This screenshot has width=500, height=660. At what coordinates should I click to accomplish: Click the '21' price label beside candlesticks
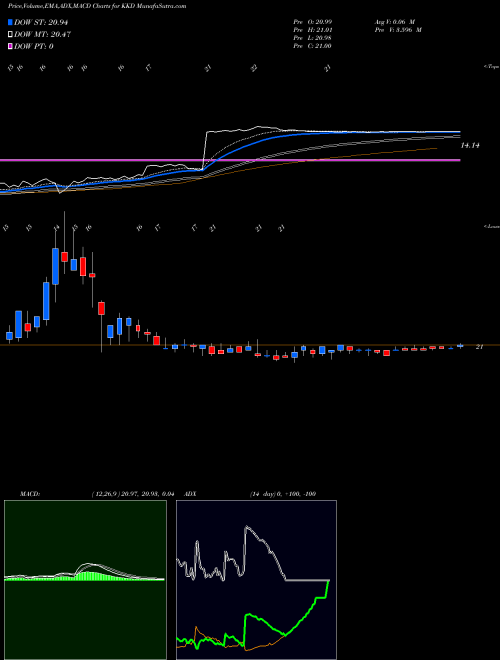(x=479, y=347)
